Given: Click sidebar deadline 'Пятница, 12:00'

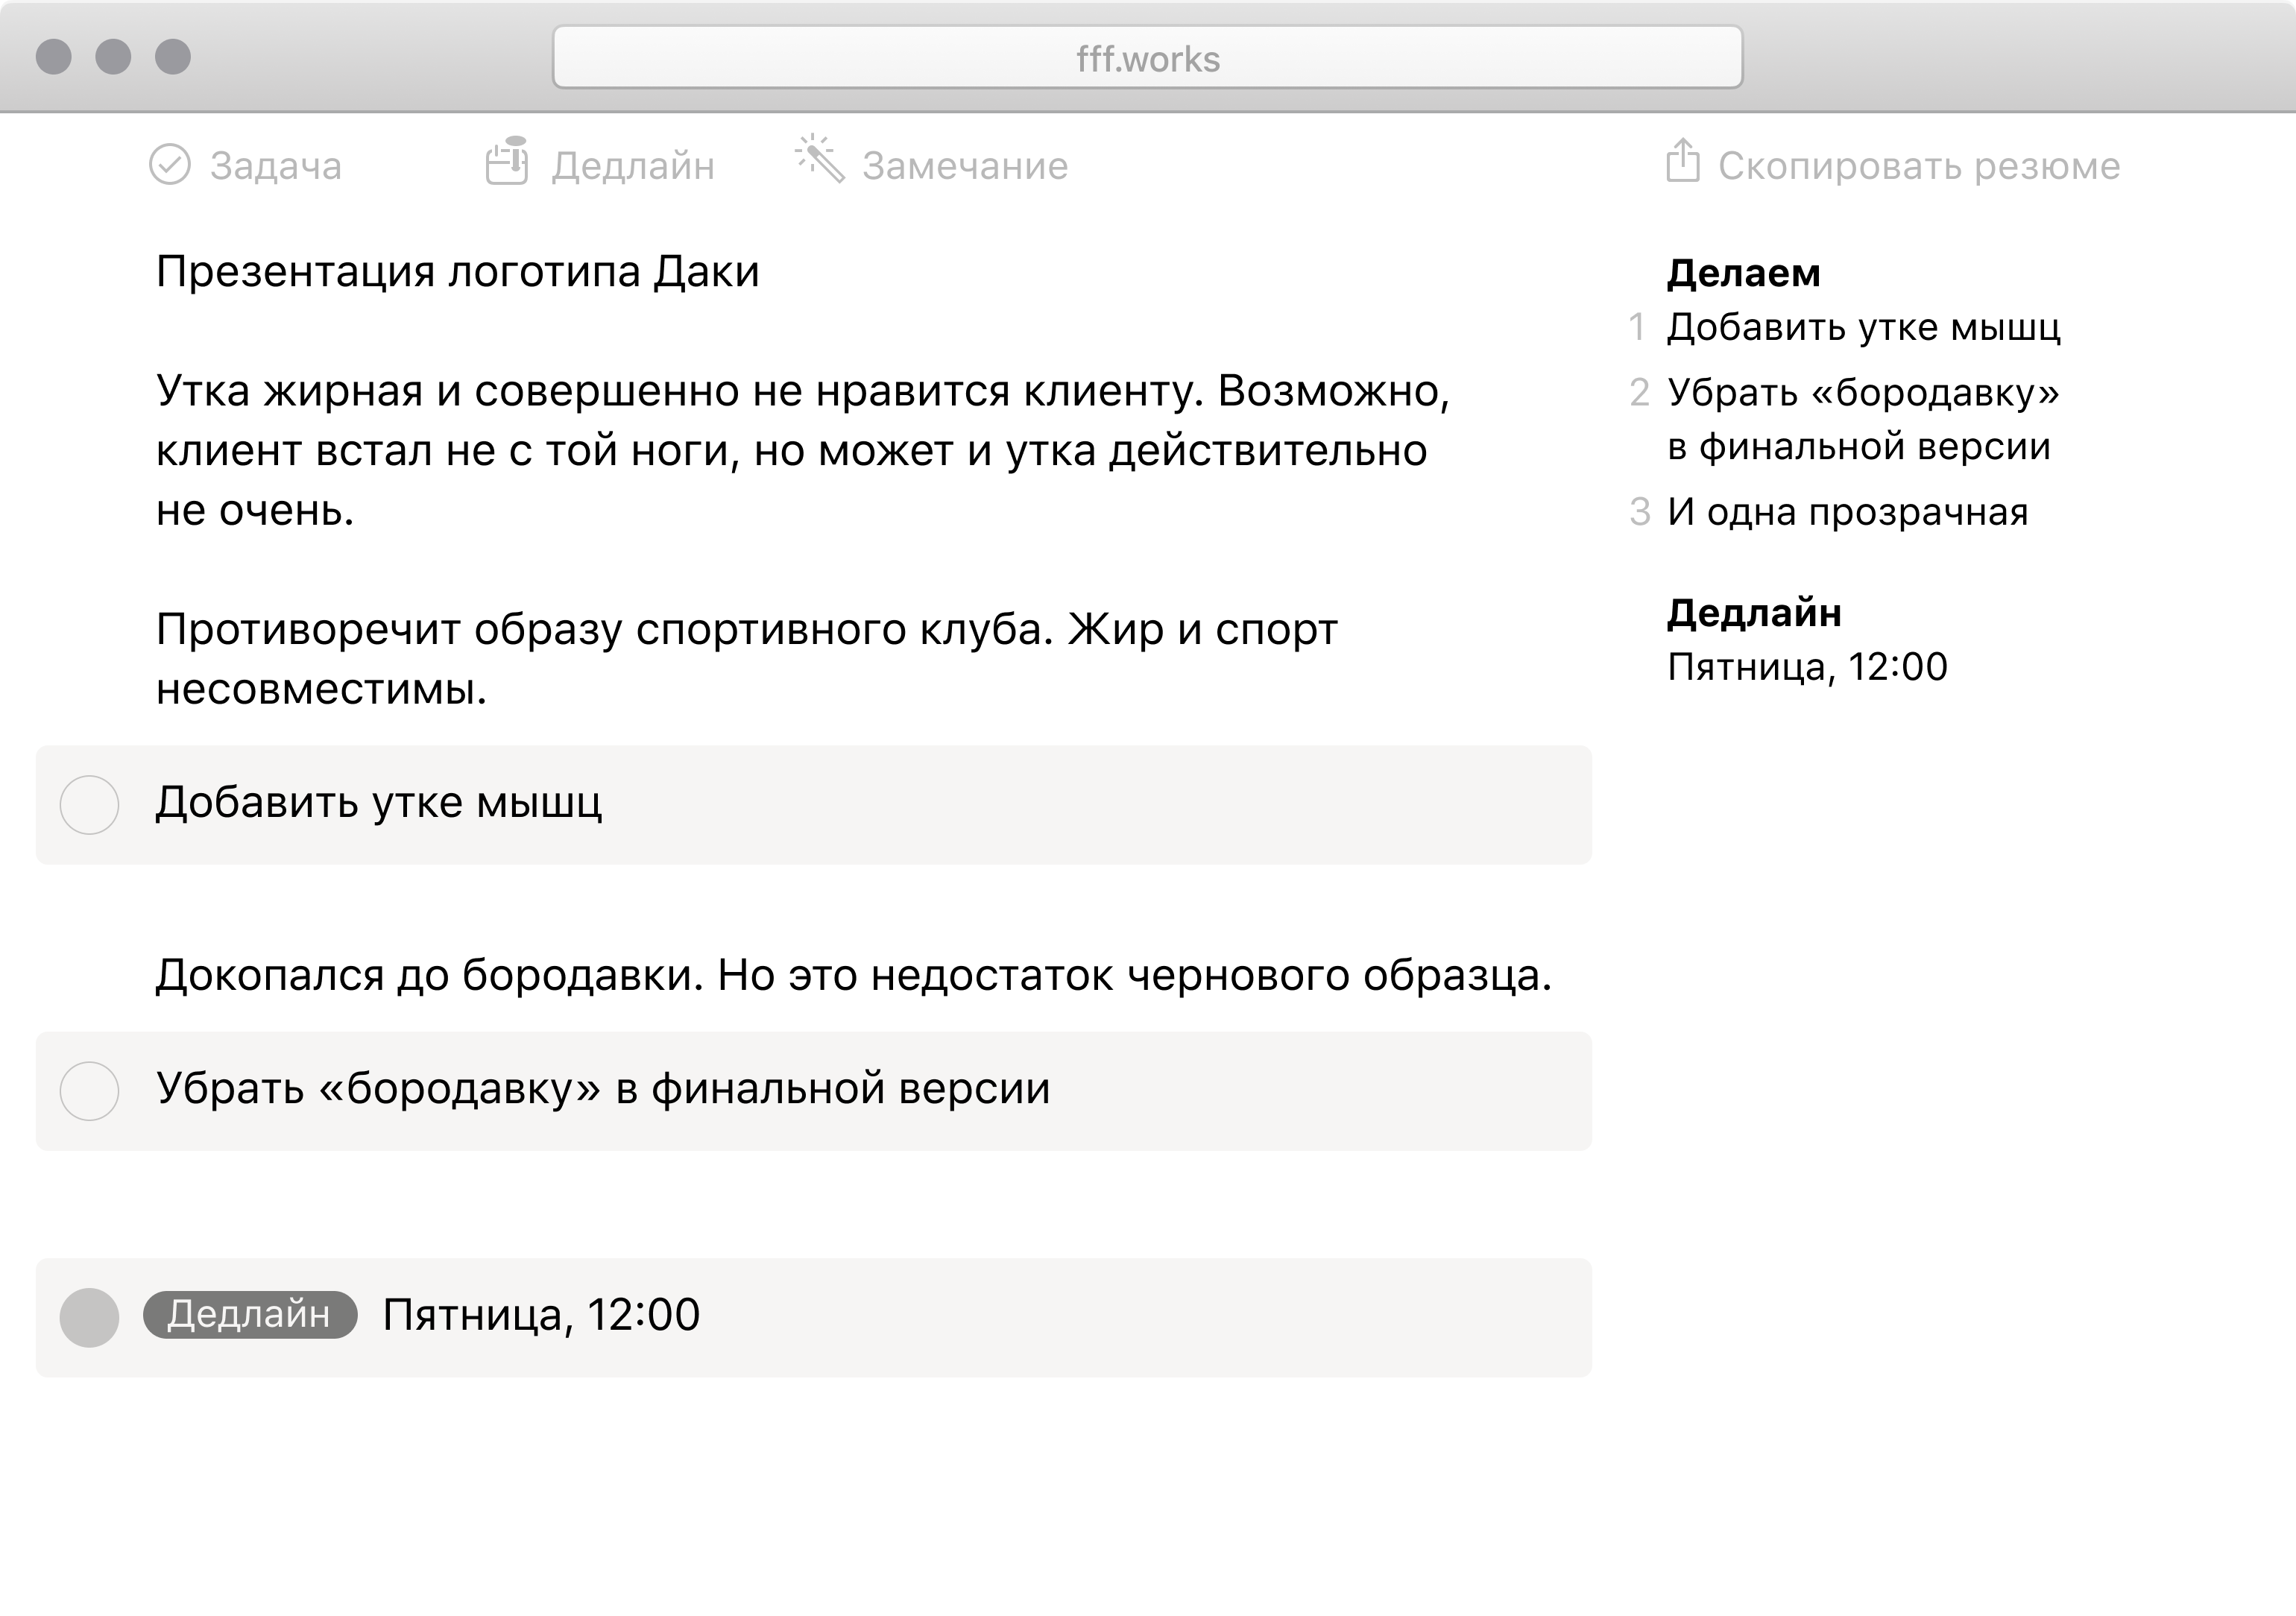Looking at the screenshot, I should point(1807,667).
